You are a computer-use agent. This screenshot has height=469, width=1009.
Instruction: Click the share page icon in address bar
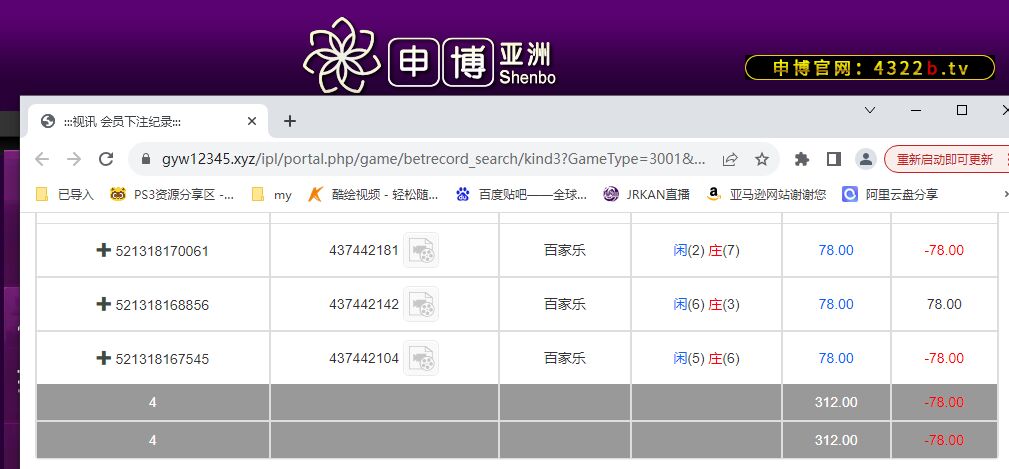pyautogui.click(x=730, y=159)
